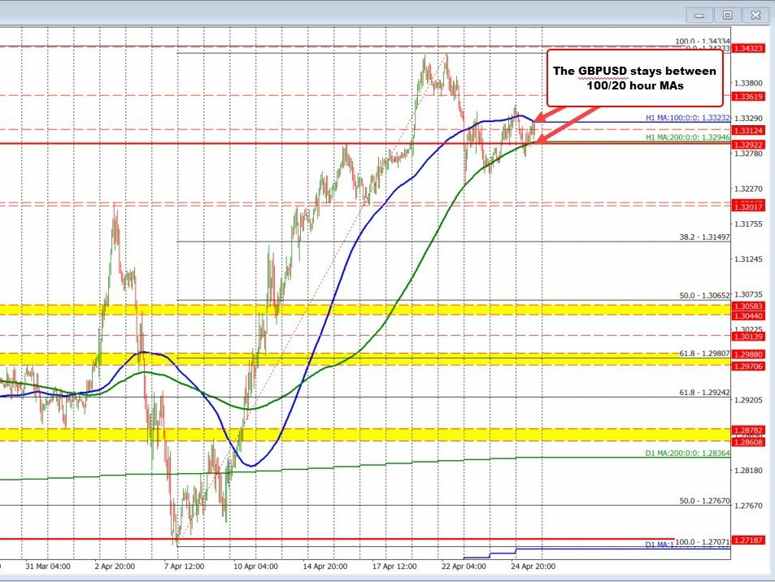Click the chart window minimize button
775x582 pixels.
coord(699,15)
